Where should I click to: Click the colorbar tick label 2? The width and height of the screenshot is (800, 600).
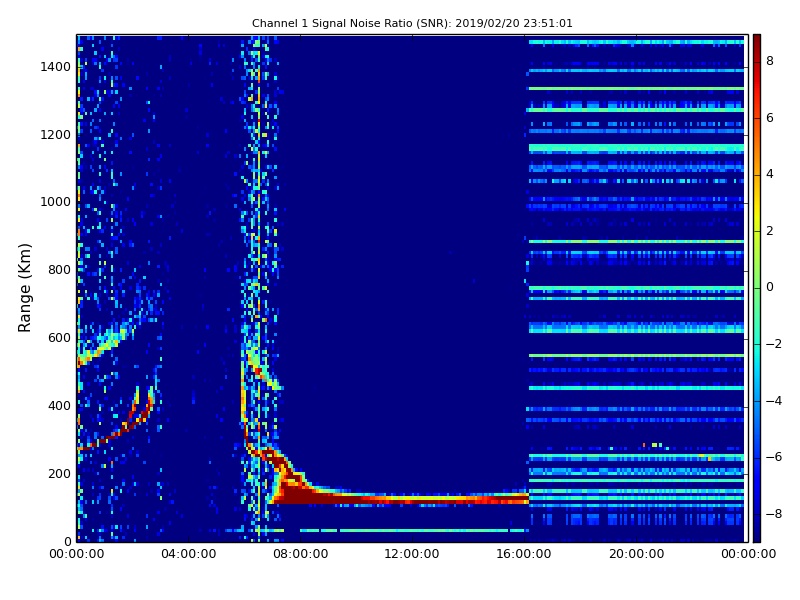coord(770,231)
